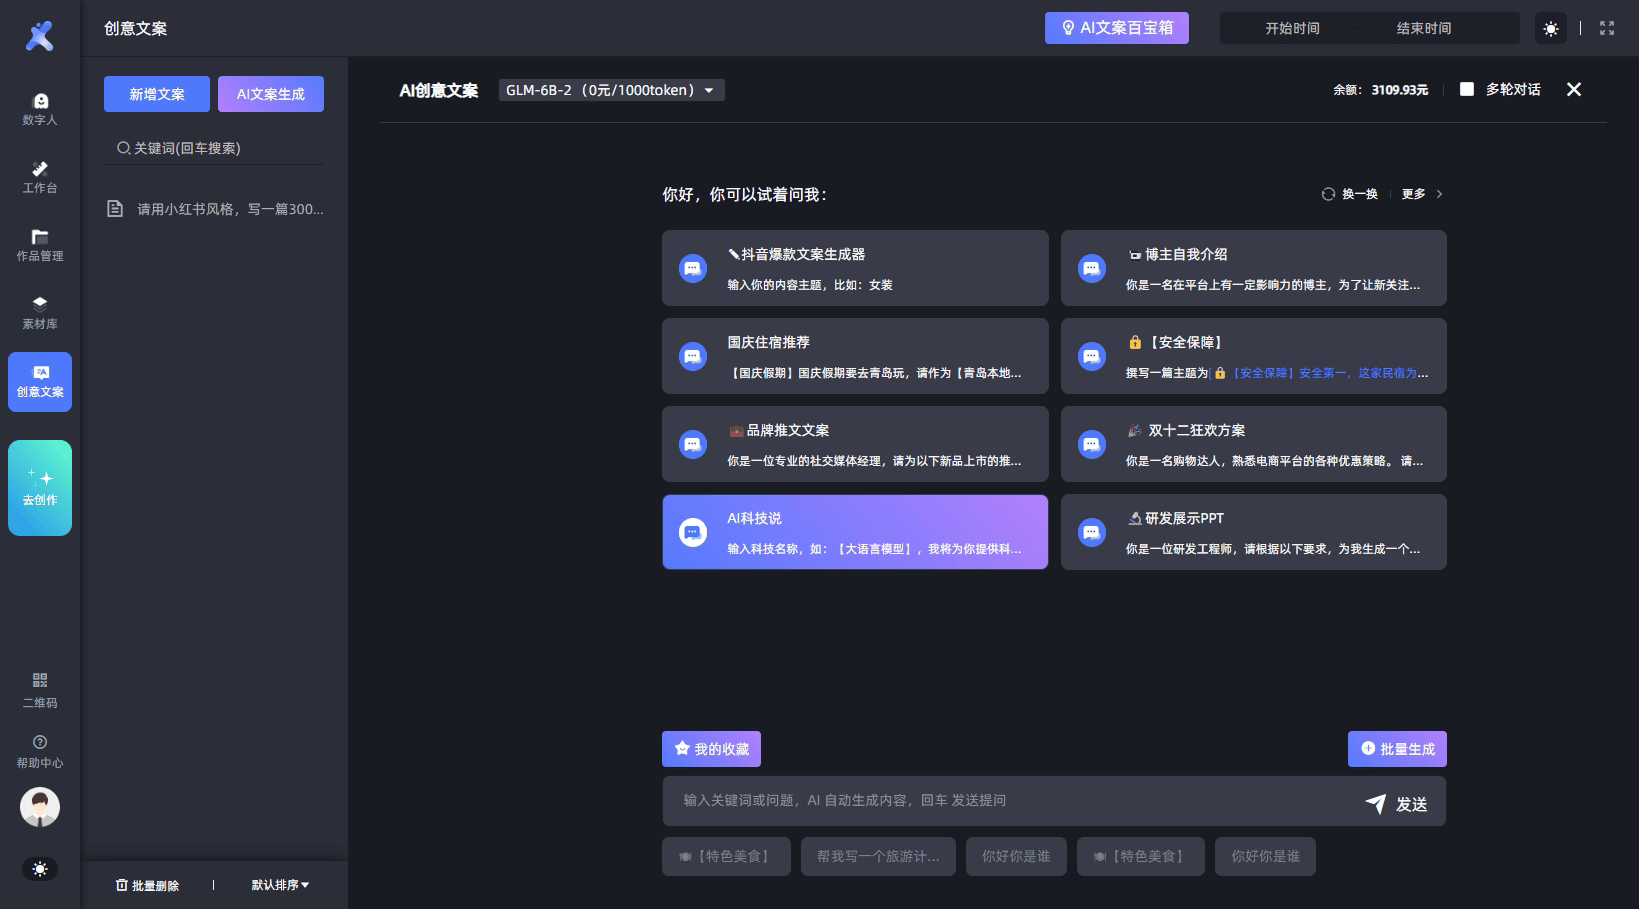
Task: Switch to AI文案生成 tab
Action: [x=271, y=94]
